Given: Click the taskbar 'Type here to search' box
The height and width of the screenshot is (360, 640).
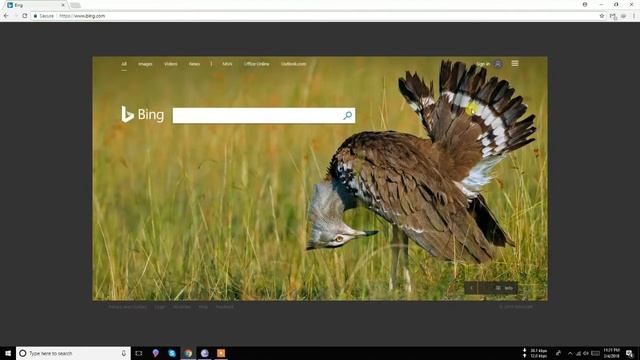Looking at the screenshot, I should click(x=73, y=353).
